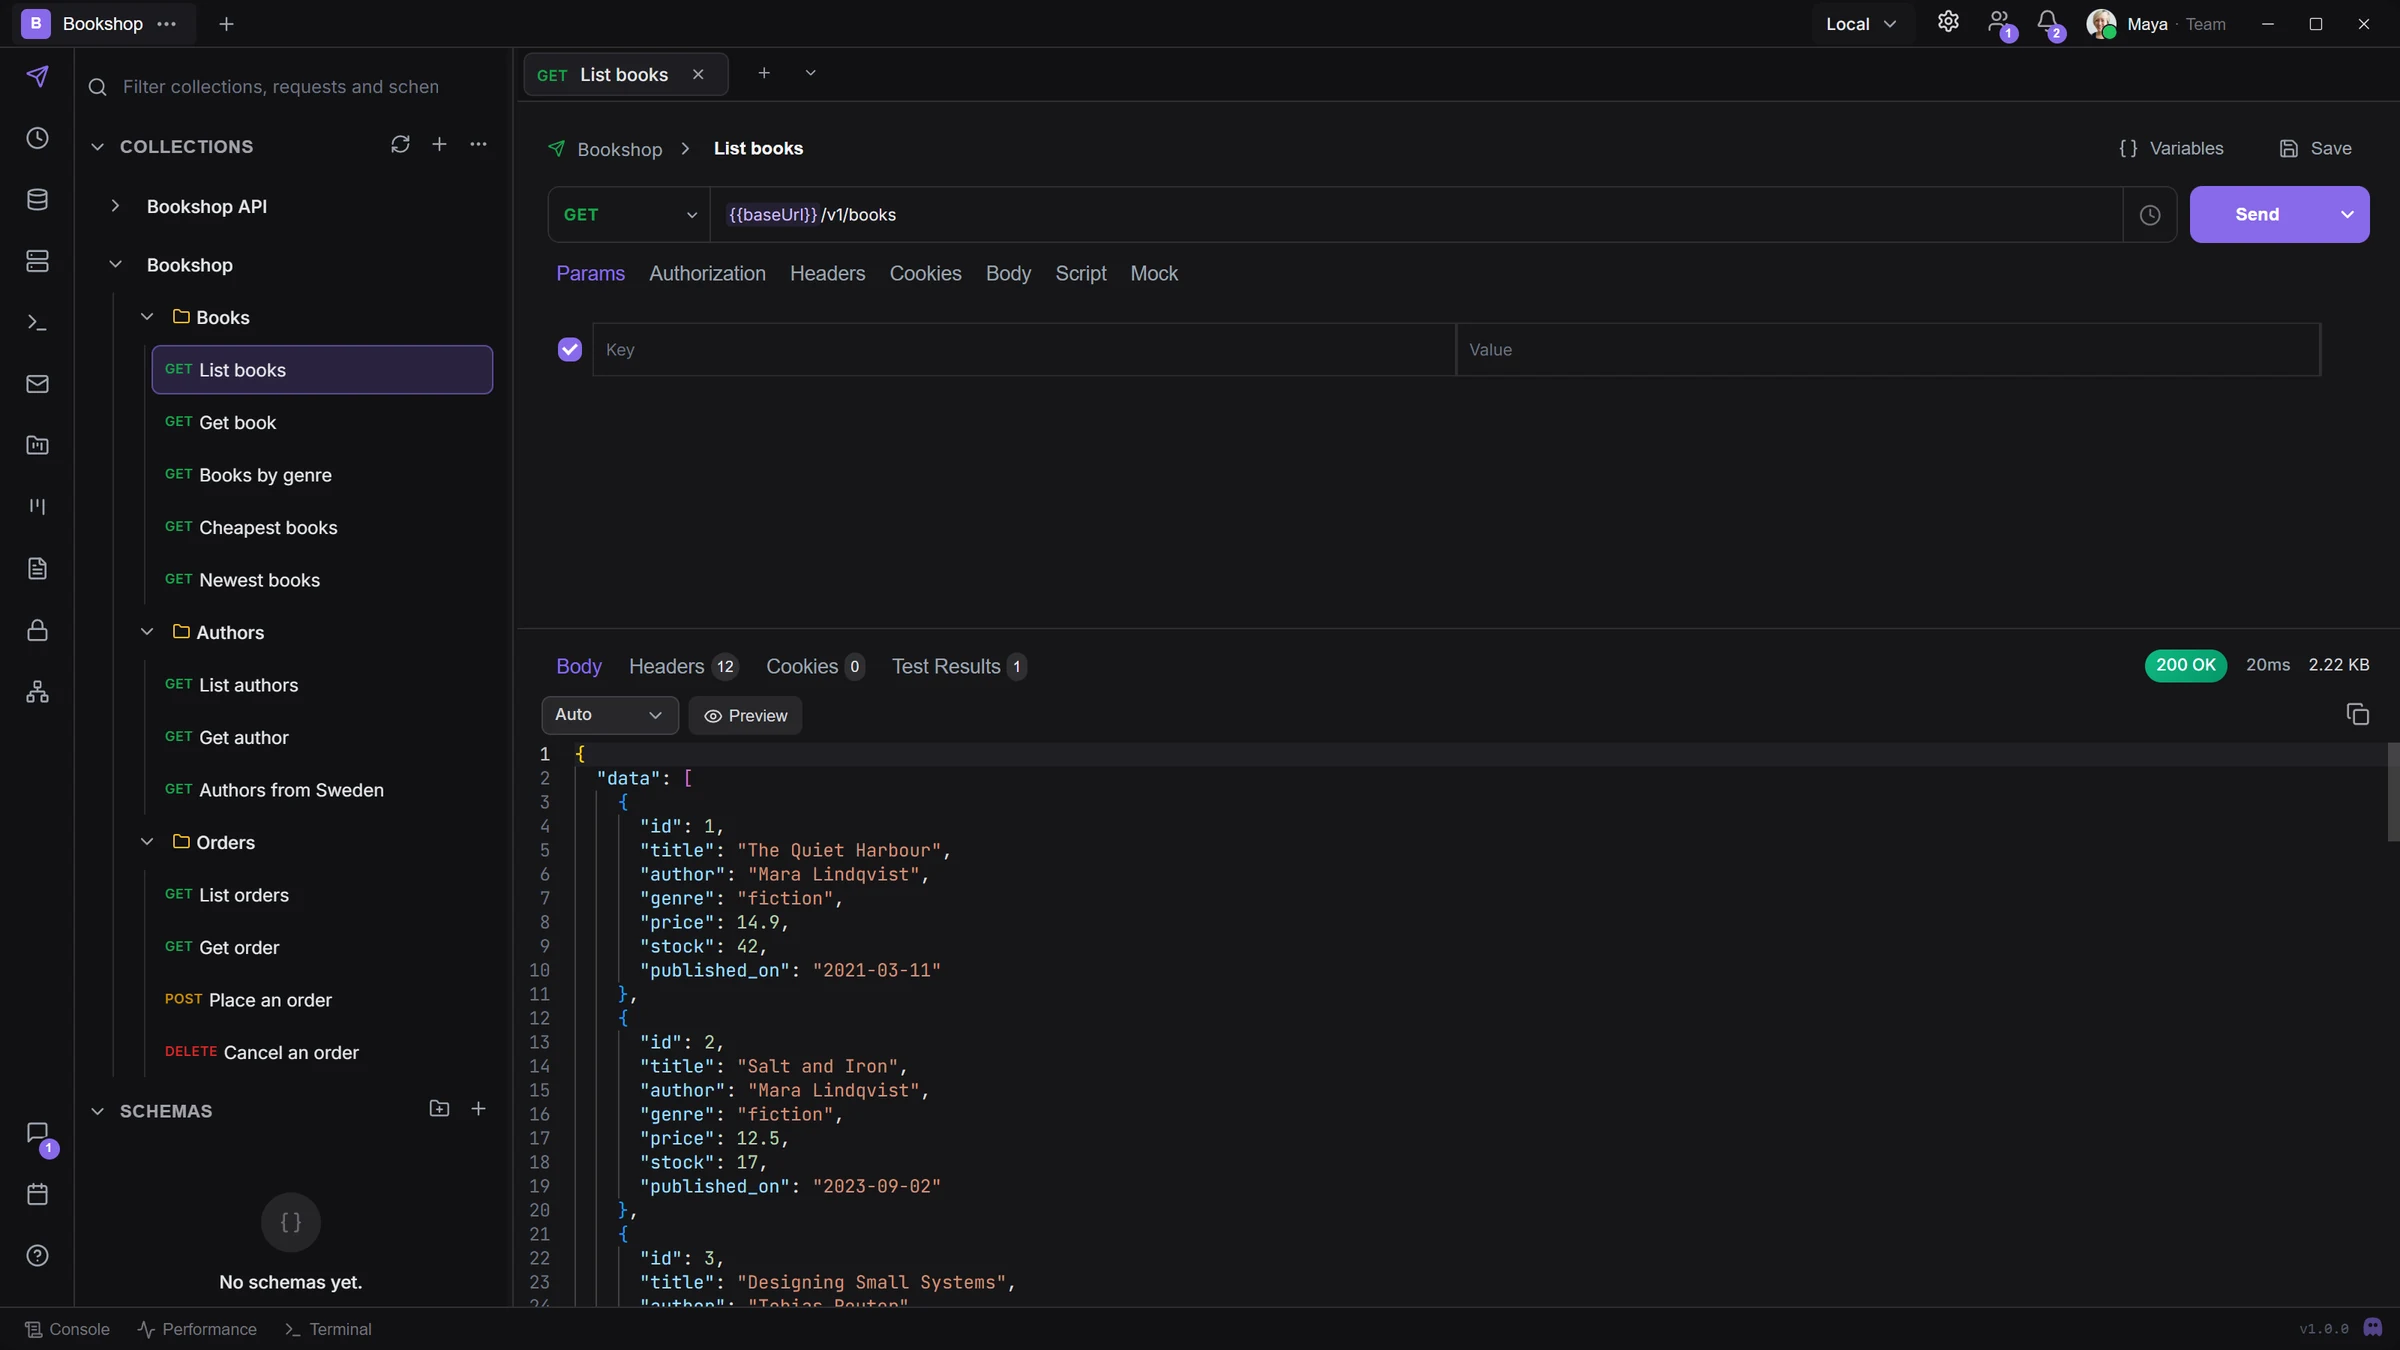Image resolution: width=2400 pixels, height=1350 pixels.
Task: Open the Test Results response tab
Action: click(x=958, y=667)
